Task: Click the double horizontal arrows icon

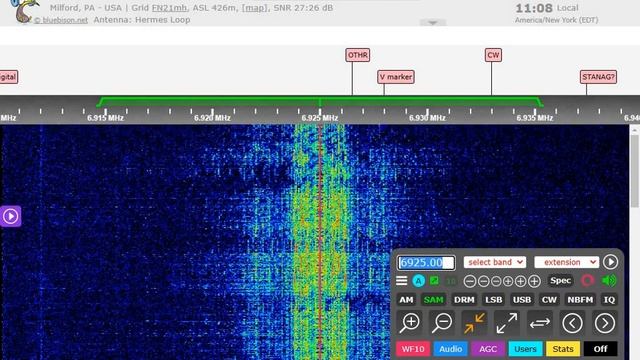Action: point(540,323)
